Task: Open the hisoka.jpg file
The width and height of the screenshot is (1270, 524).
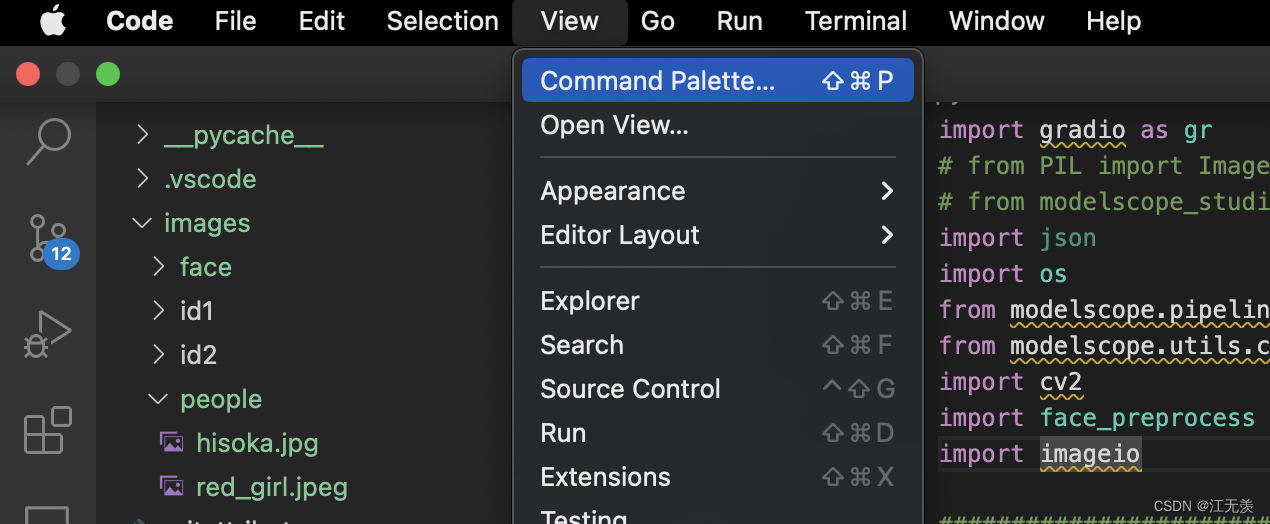Action: (257, 443)
